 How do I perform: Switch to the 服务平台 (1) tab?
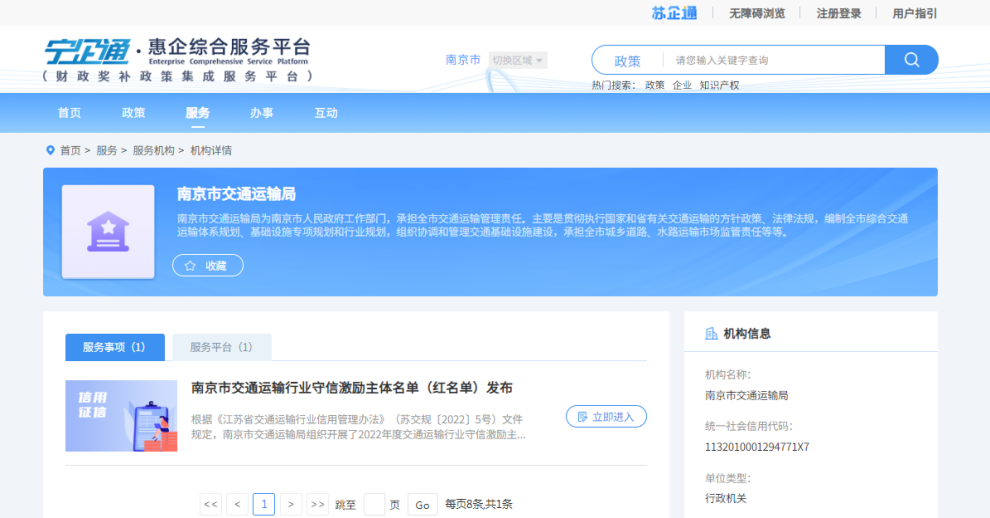(221, 347)
